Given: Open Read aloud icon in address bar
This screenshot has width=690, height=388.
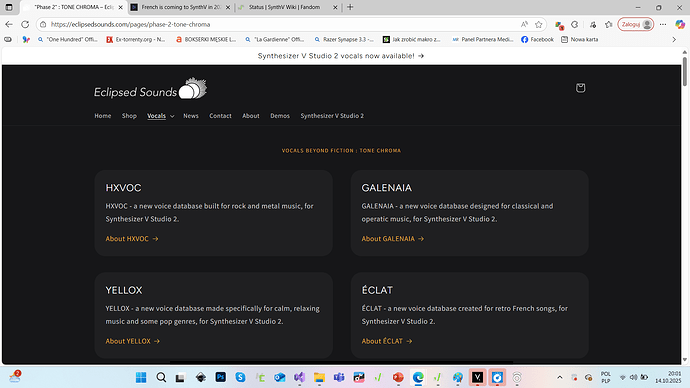Looking at the screenshot, I should (x=524, y=24).
